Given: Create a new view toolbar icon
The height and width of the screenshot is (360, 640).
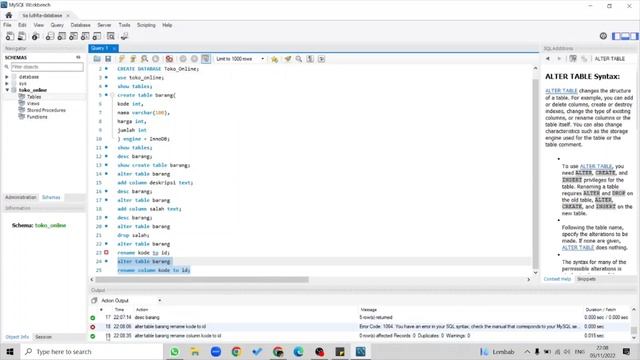Looking at the screenshot, I should coord(73,36).
